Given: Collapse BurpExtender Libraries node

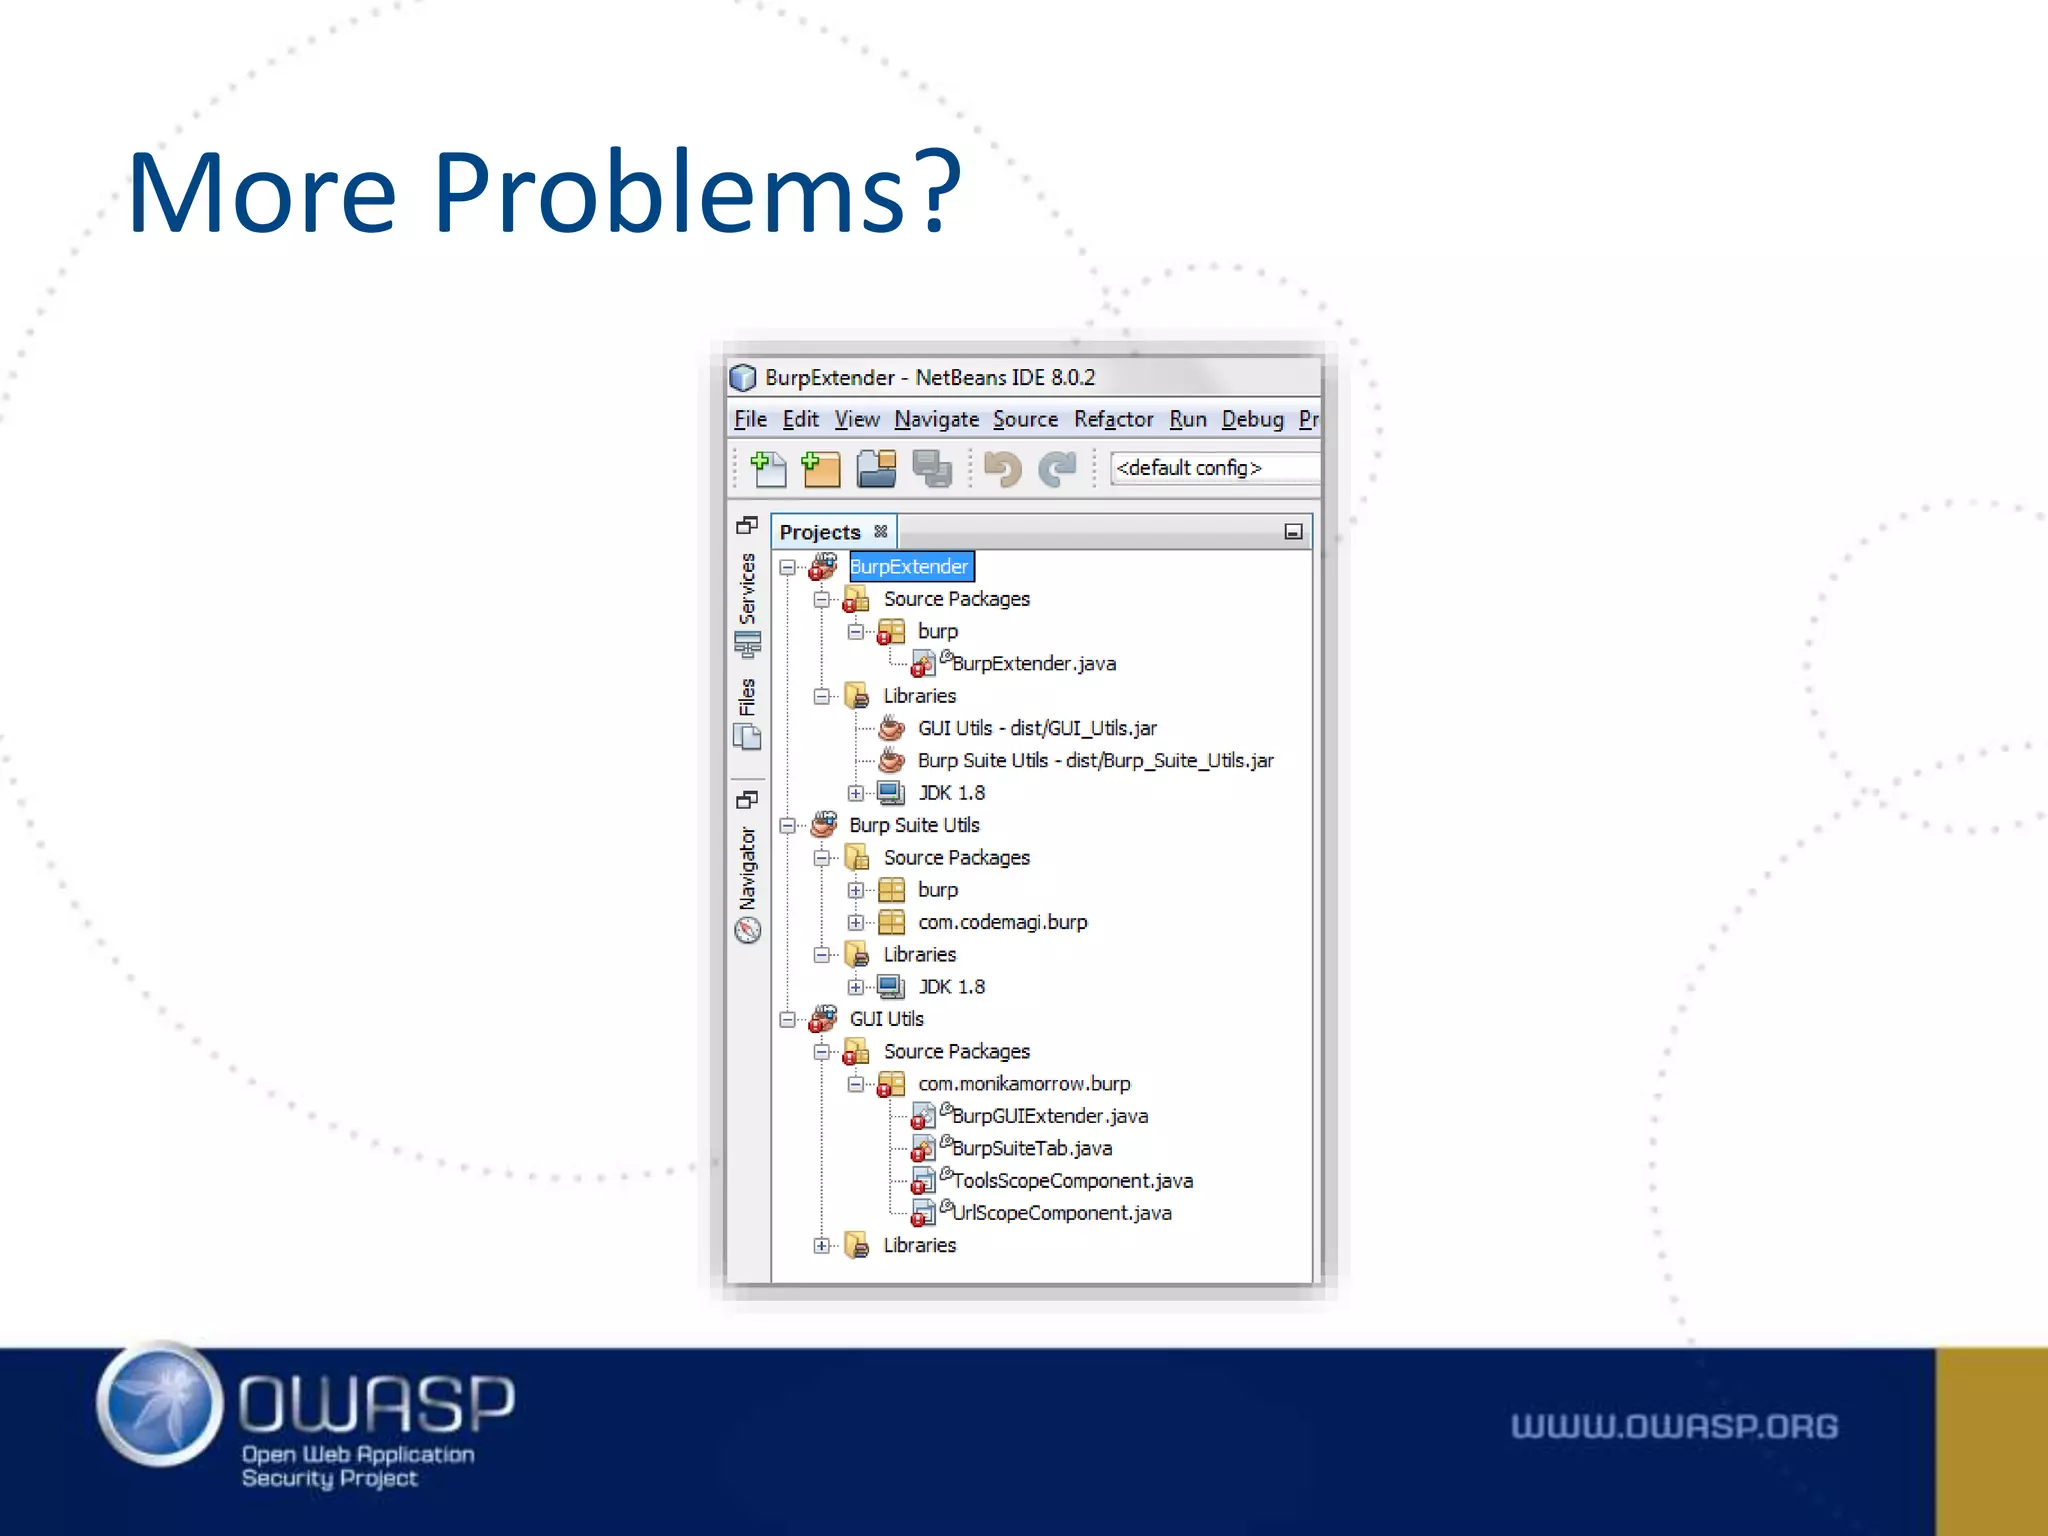Looking at the screenshot, I should (822, 696).
